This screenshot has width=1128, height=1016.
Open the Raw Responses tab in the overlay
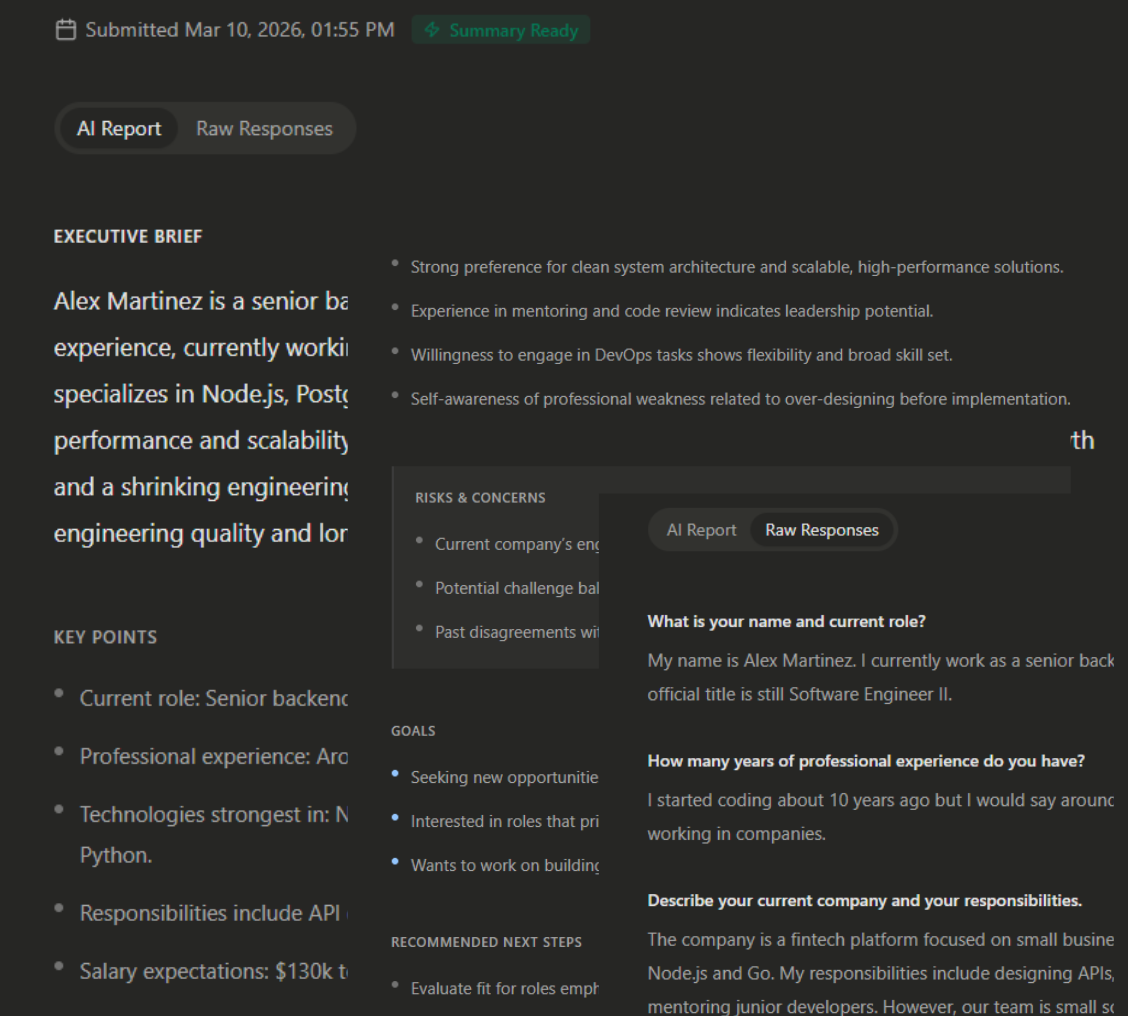[822, 530]
